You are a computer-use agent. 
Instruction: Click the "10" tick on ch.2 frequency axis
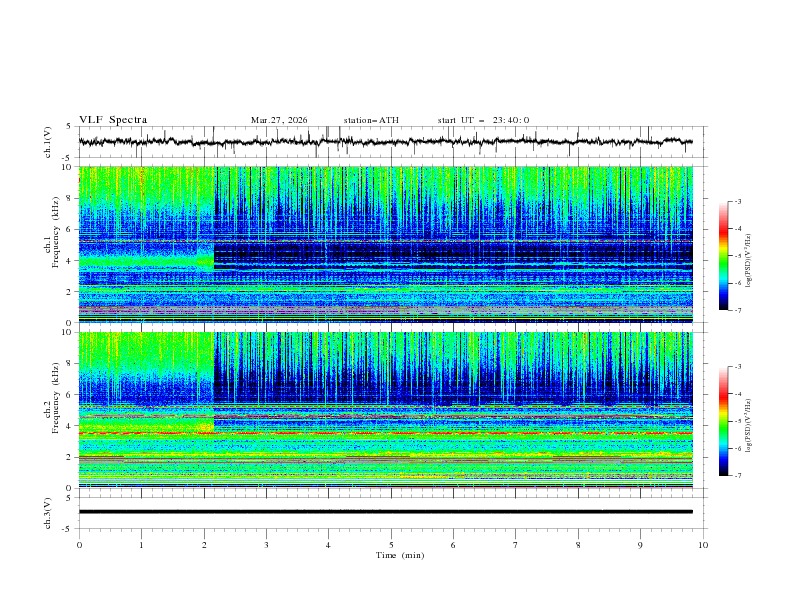tap(67, 332)
